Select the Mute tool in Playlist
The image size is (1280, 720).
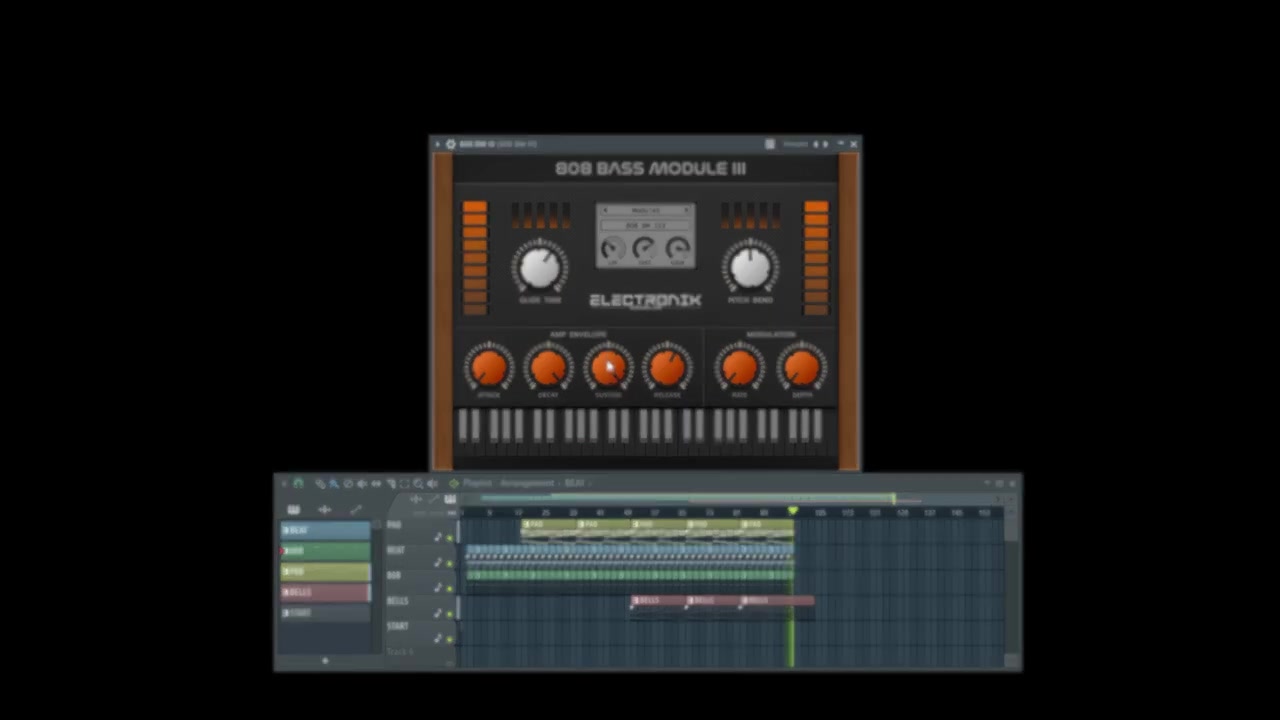pyautogui.click(x=362, y=484)
